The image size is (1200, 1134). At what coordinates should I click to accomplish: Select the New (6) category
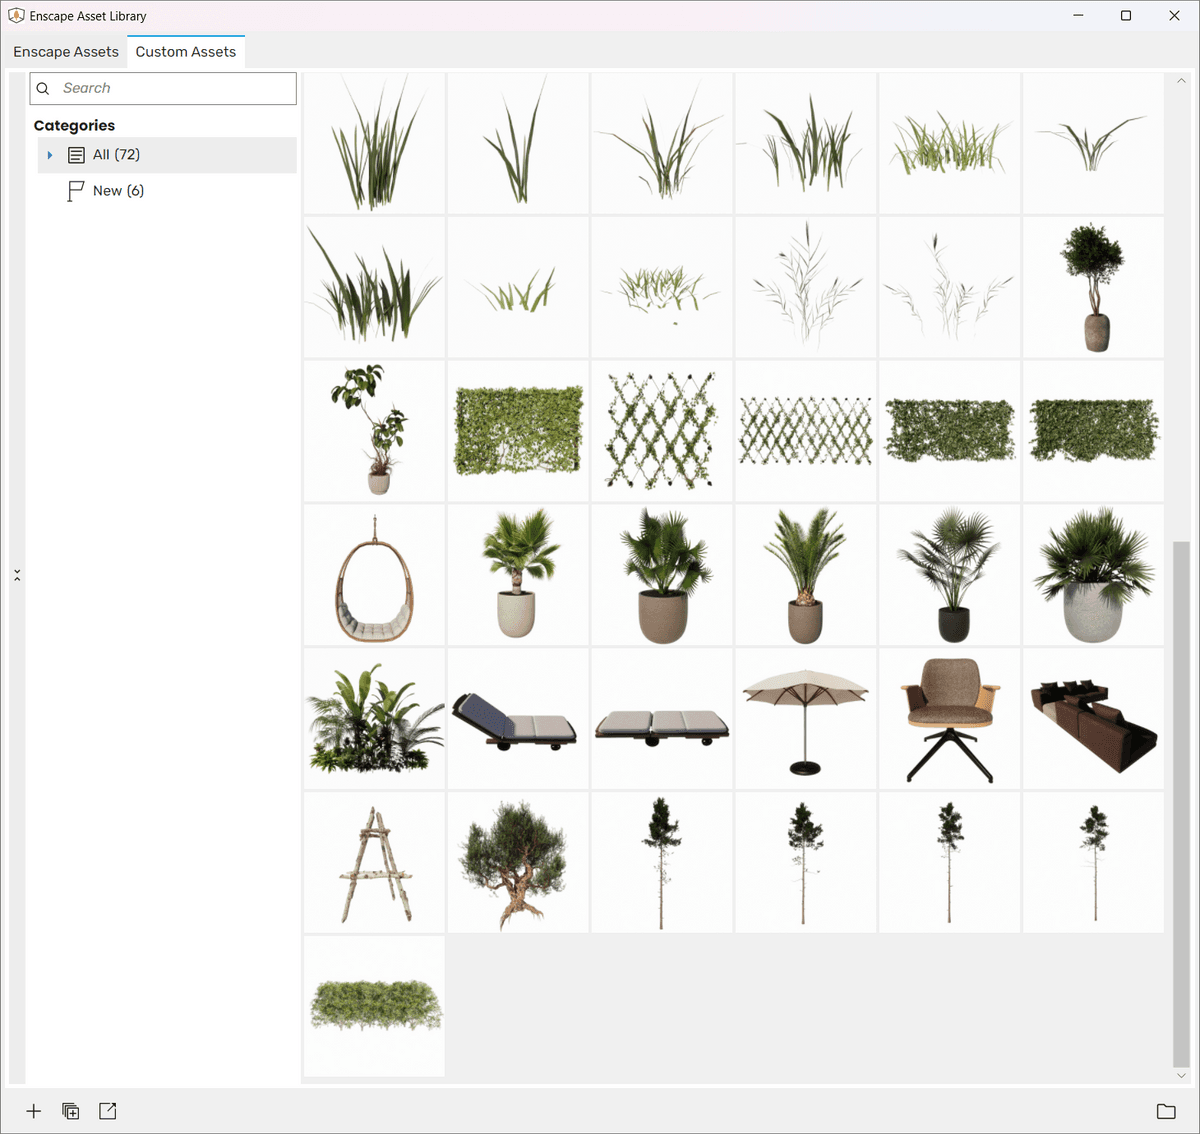click(x=118, y=191)
